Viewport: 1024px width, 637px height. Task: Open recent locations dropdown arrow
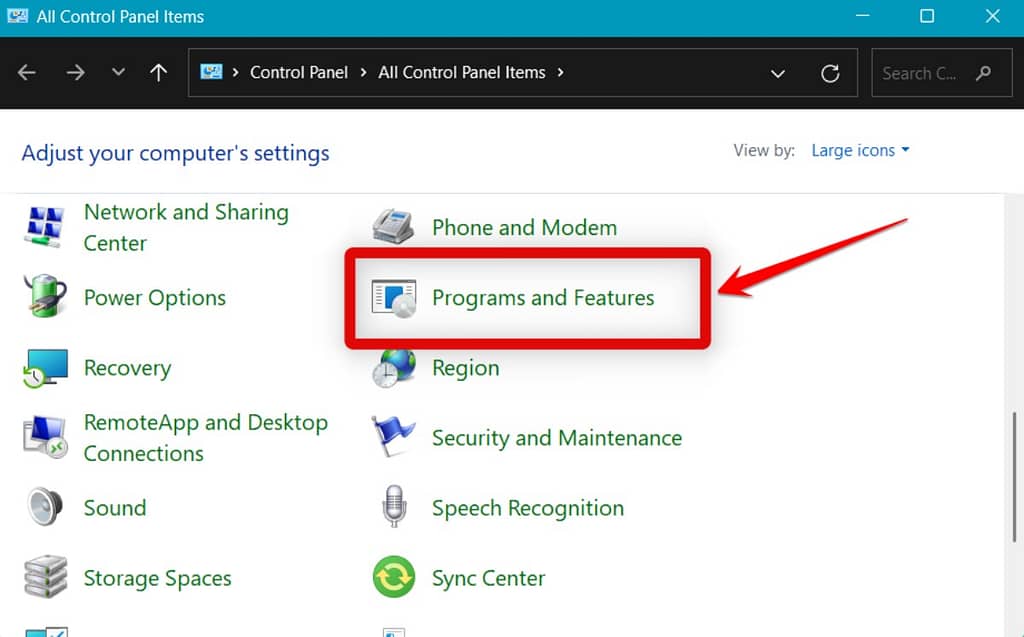point(118,72)
